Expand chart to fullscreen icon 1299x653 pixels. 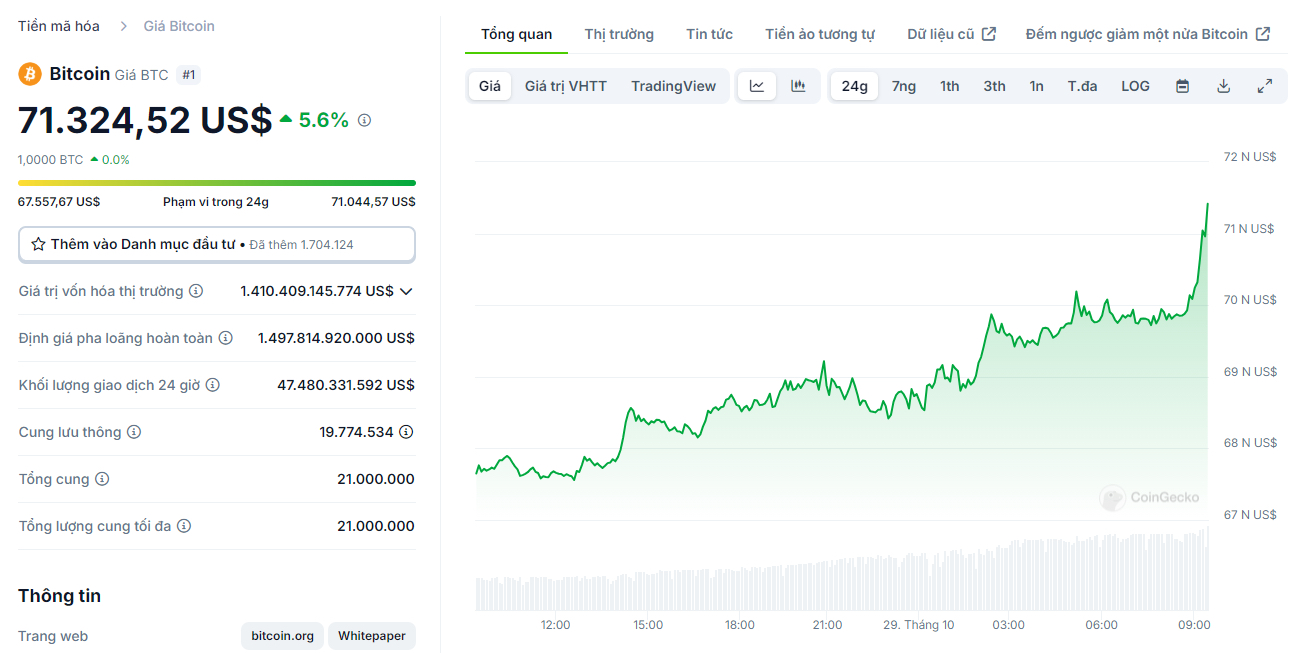coord(1265,86)
